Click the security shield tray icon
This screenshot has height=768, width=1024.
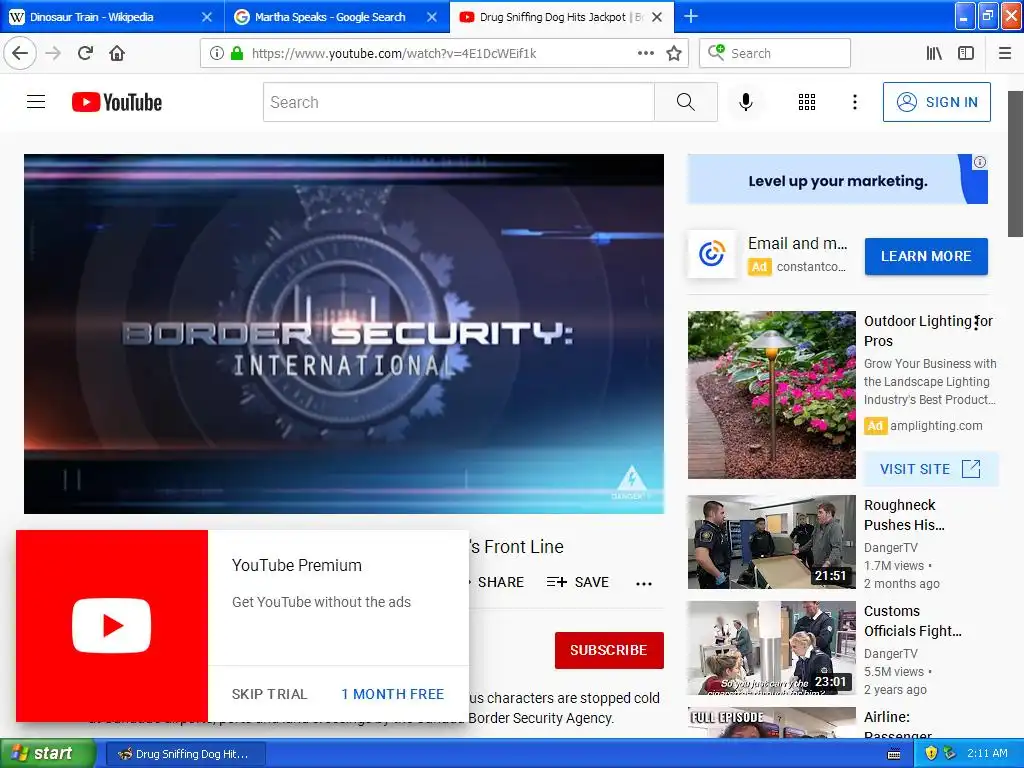(931, 753)
